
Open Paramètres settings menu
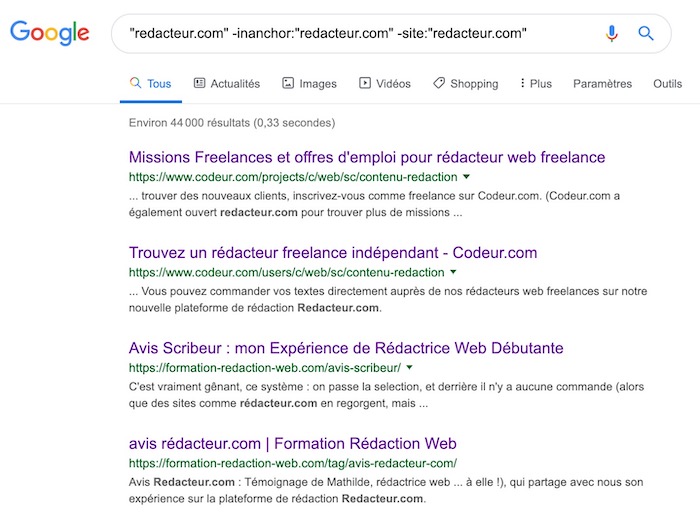(x=602, y=84)
